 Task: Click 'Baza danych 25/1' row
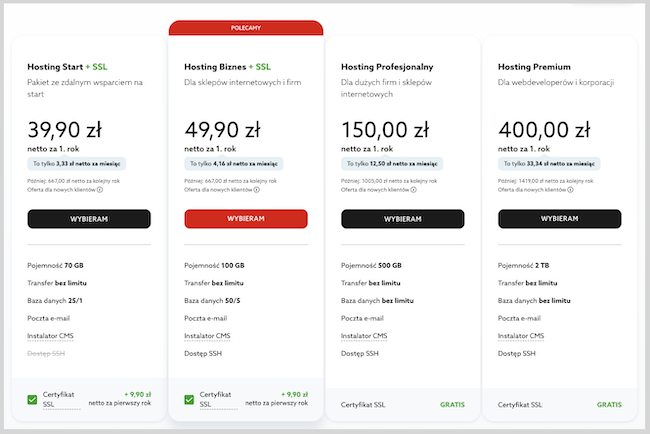(55, 301)
